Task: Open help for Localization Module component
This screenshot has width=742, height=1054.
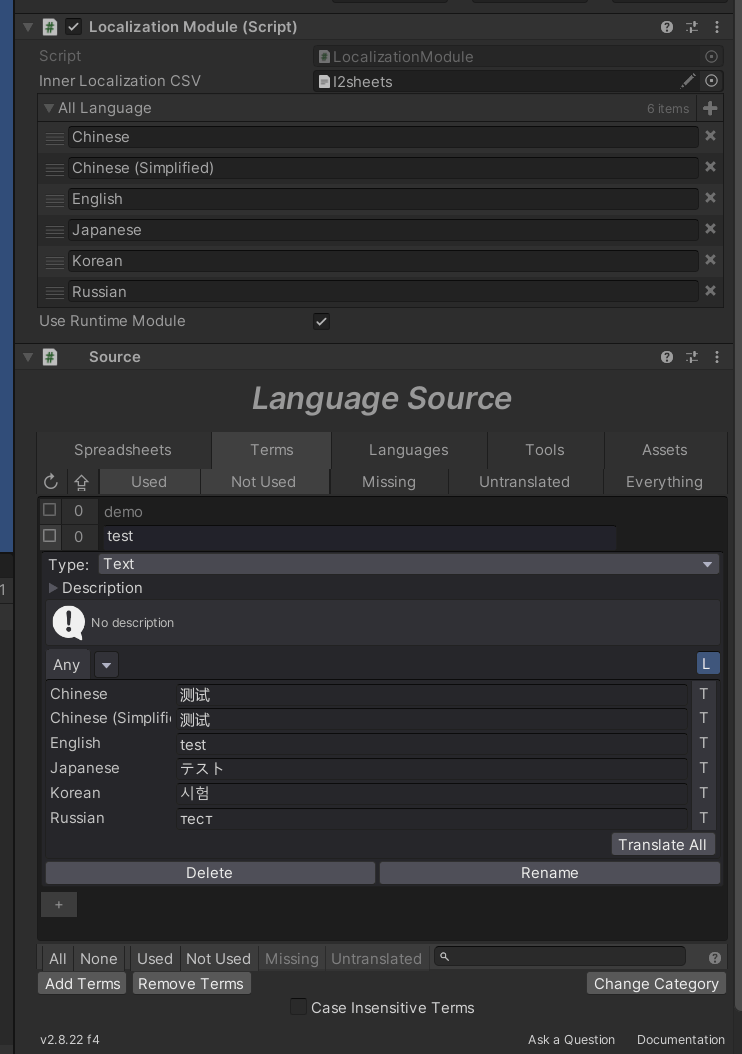Action: pos(667,27)
